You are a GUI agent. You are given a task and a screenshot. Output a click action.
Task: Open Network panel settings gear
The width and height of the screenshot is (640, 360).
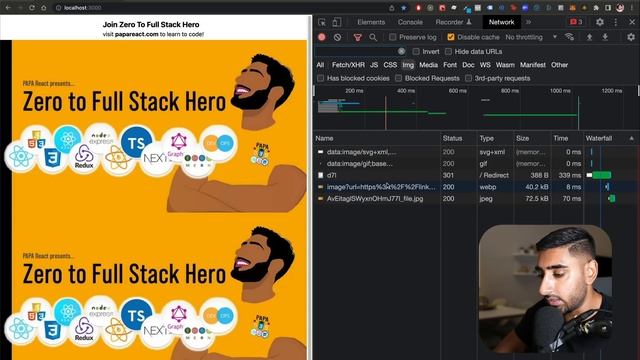(x=631, y=37)
